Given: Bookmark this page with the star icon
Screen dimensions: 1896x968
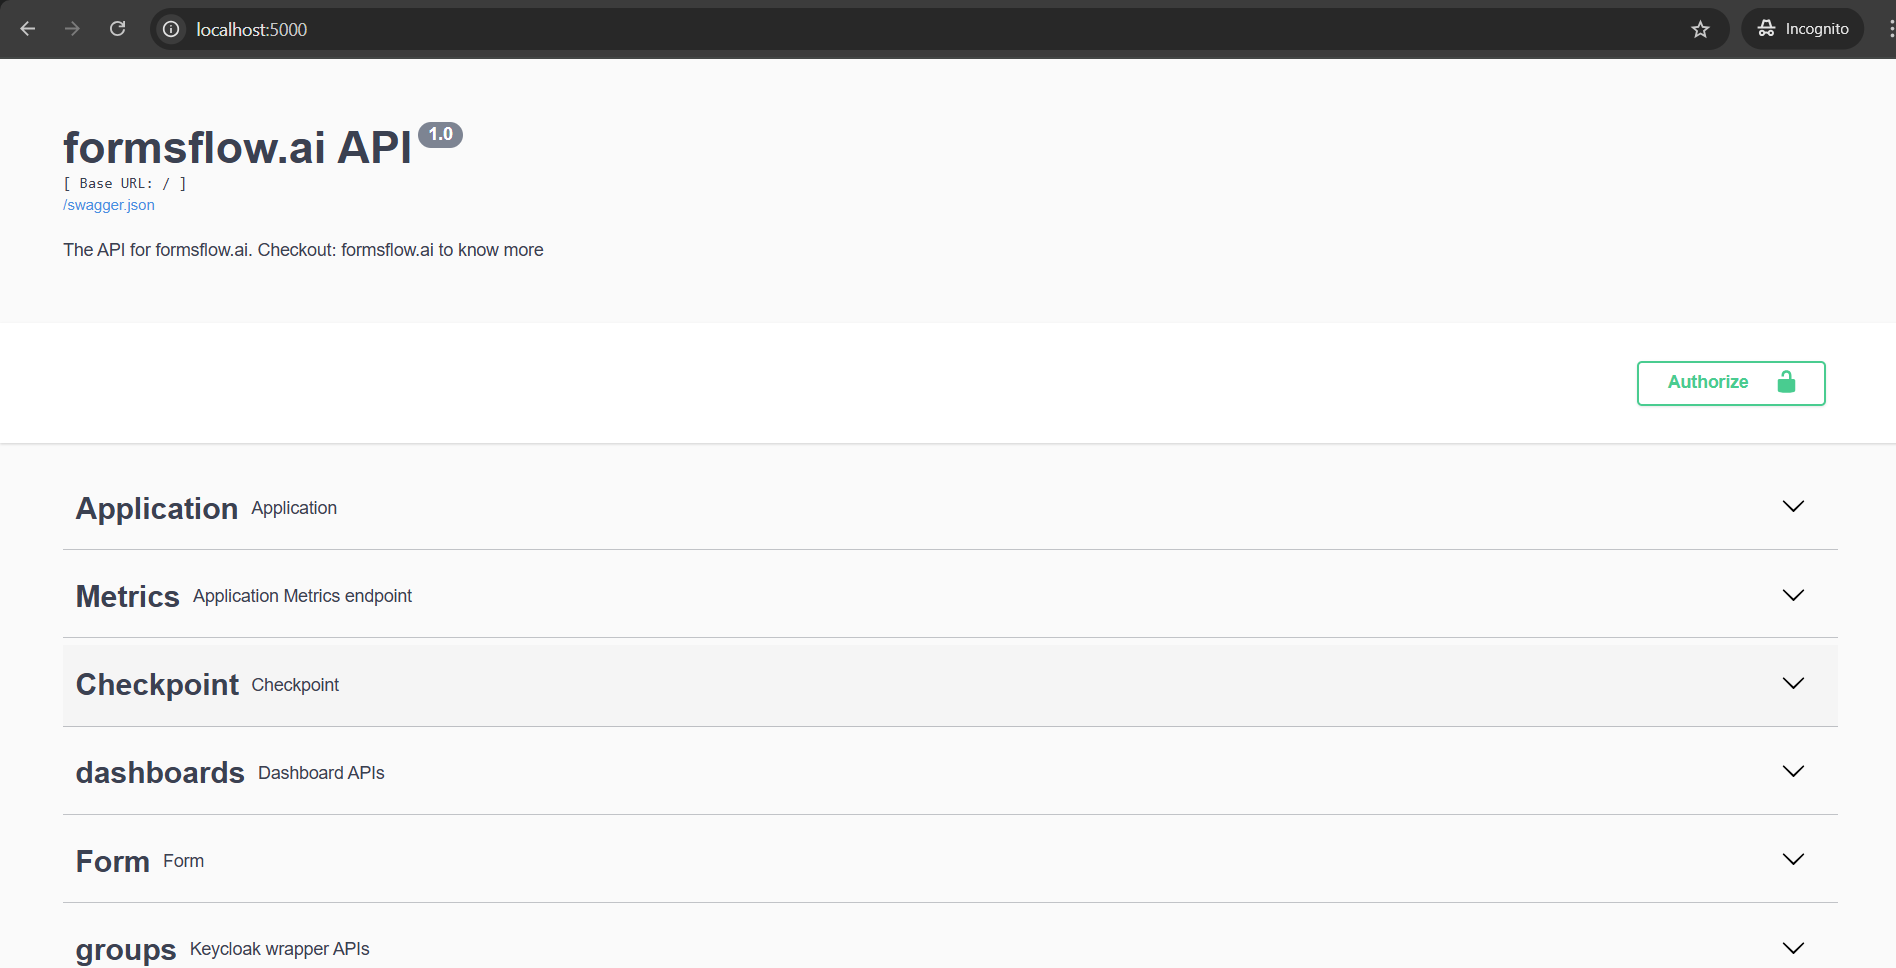Looking at the screenshot, I should [x=1700, y=29].
